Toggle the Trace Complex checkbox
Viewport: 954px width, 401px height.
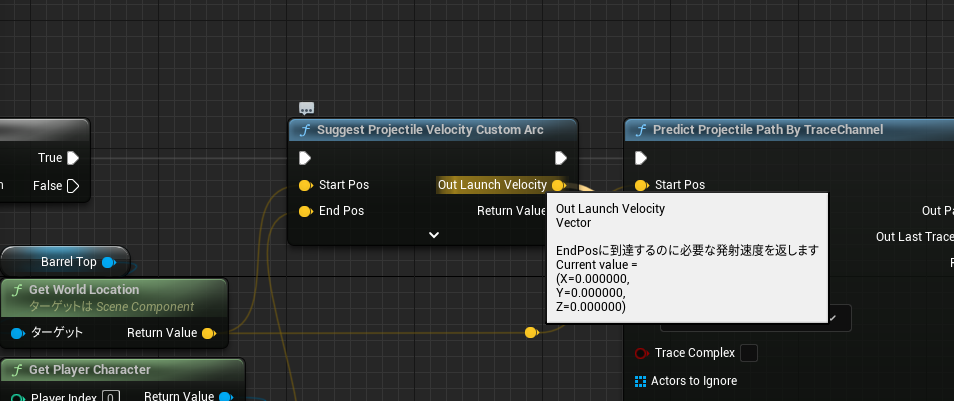click(749, 353)
